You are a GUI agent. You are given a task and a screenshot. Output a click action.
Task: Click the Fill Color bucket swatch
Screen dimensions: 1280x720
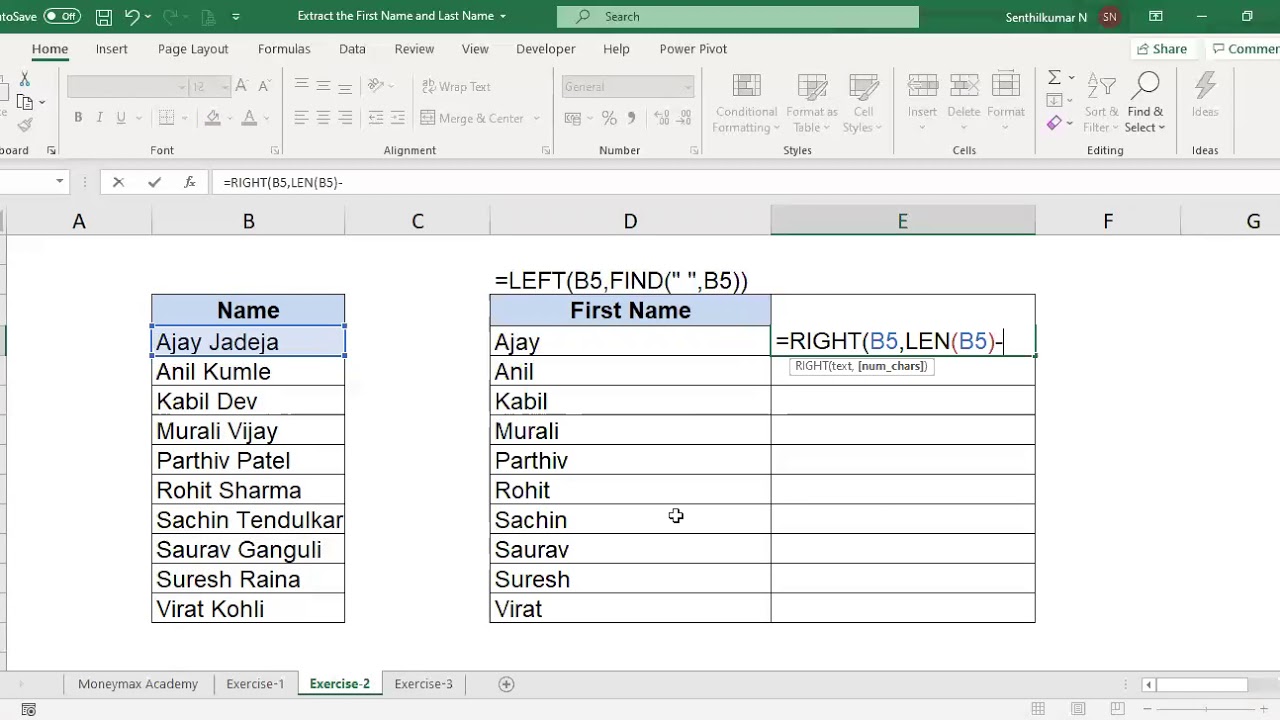tap(212, 118)
